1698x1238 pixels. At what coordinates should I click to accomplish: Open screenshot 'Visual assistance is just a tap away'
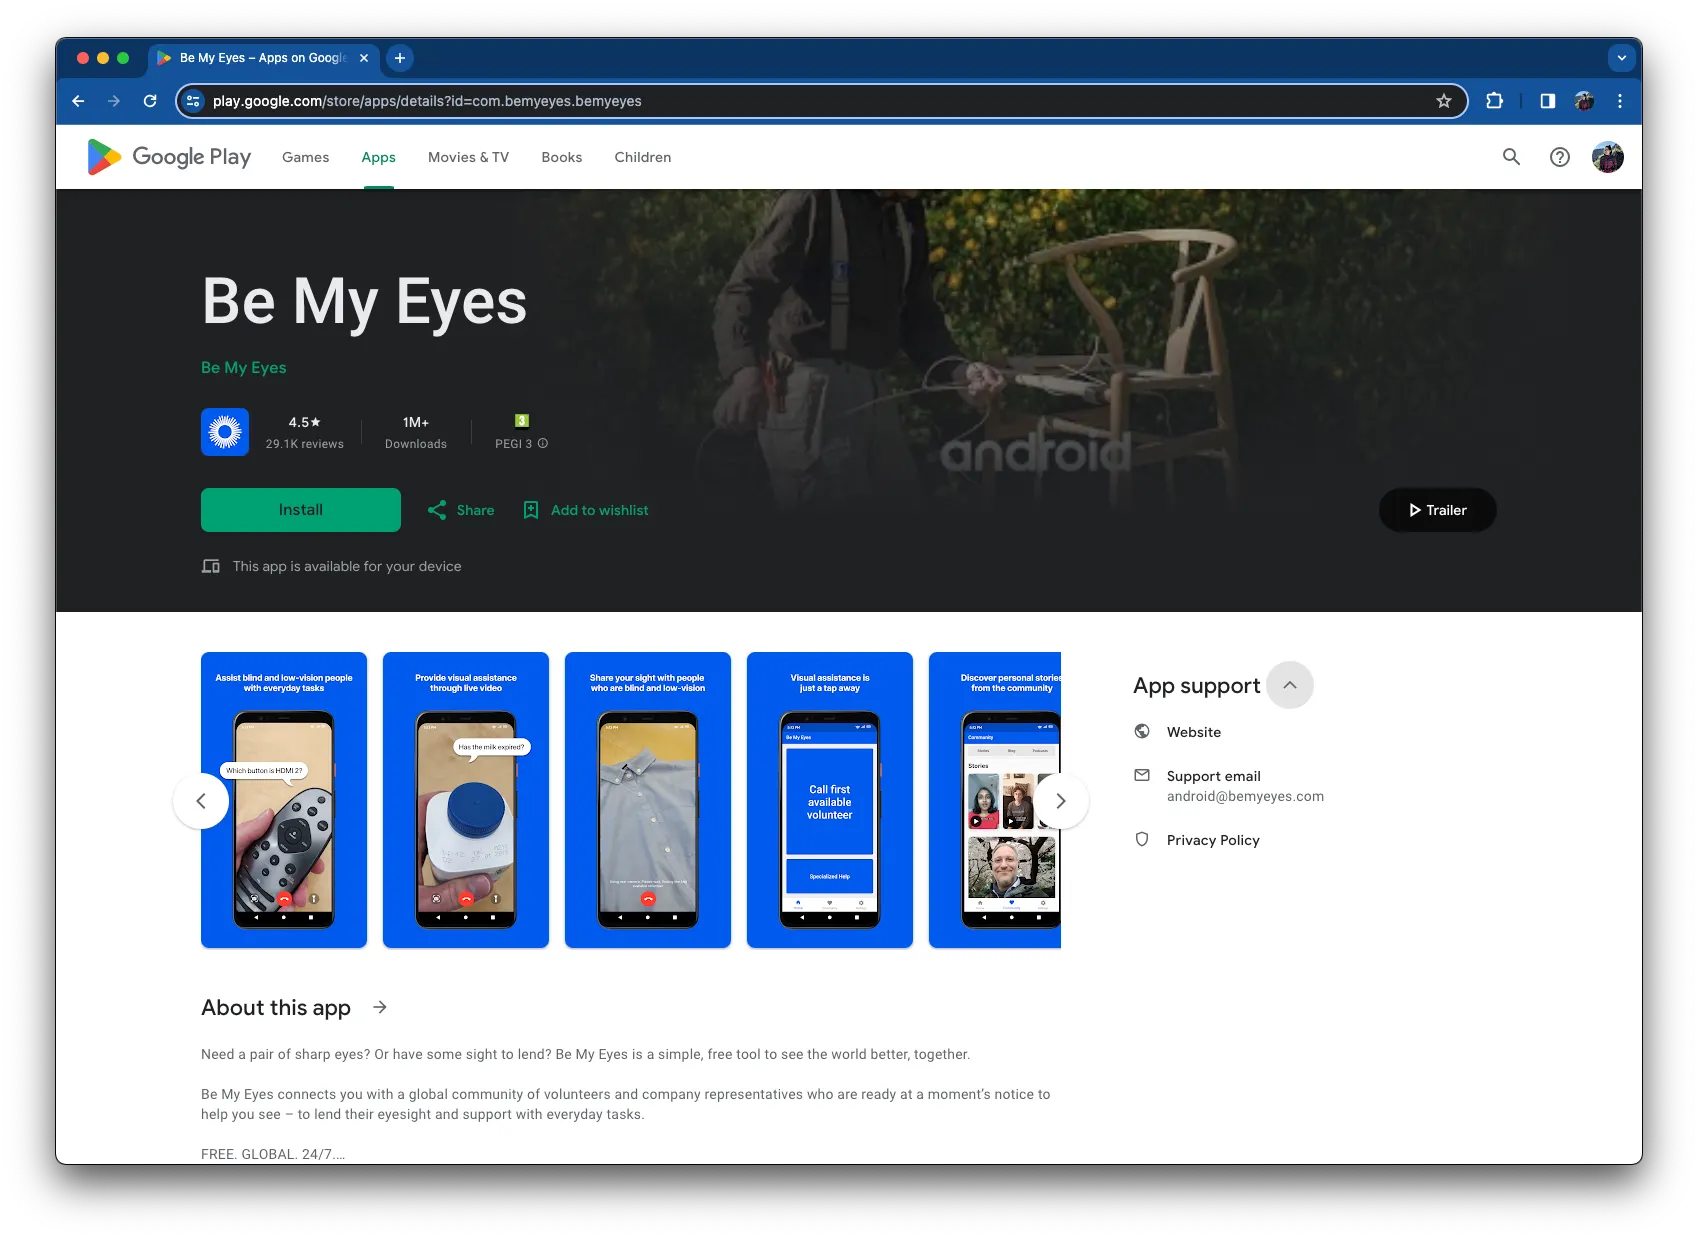[830, 800]
